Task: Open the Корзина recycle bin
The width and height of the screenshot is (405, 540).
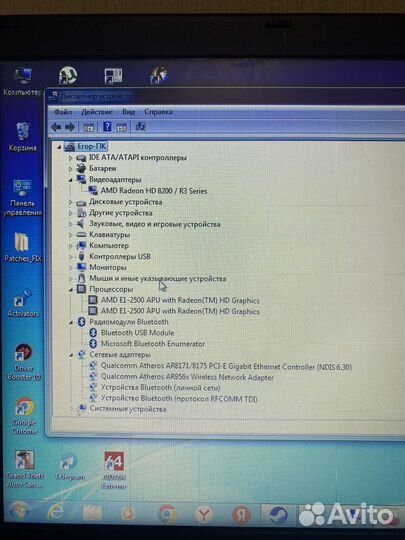Action: click(x=23, y=136)
